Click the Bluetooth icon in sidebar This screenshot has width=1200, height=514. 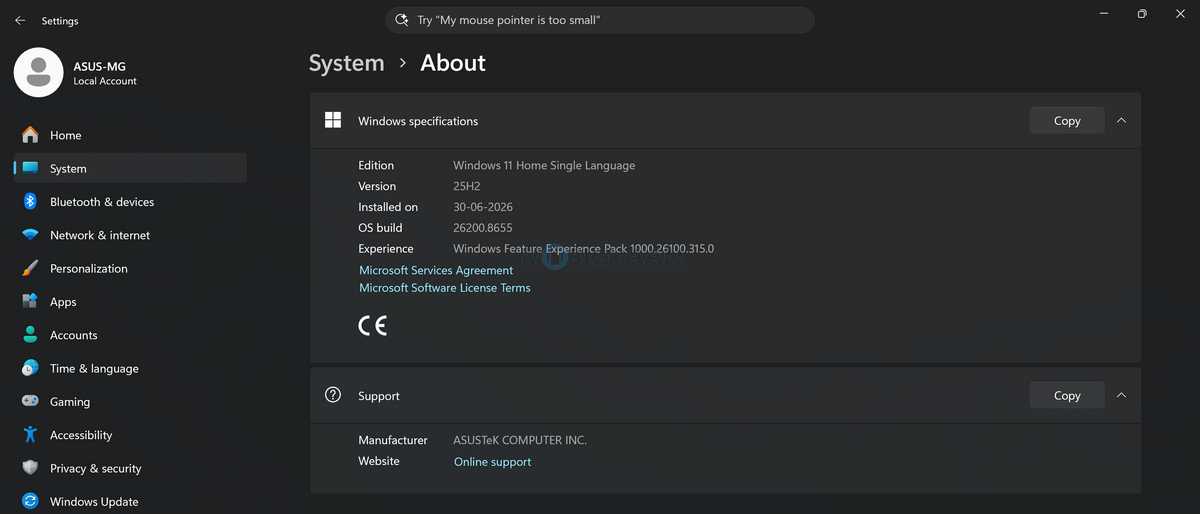[30, 201]
